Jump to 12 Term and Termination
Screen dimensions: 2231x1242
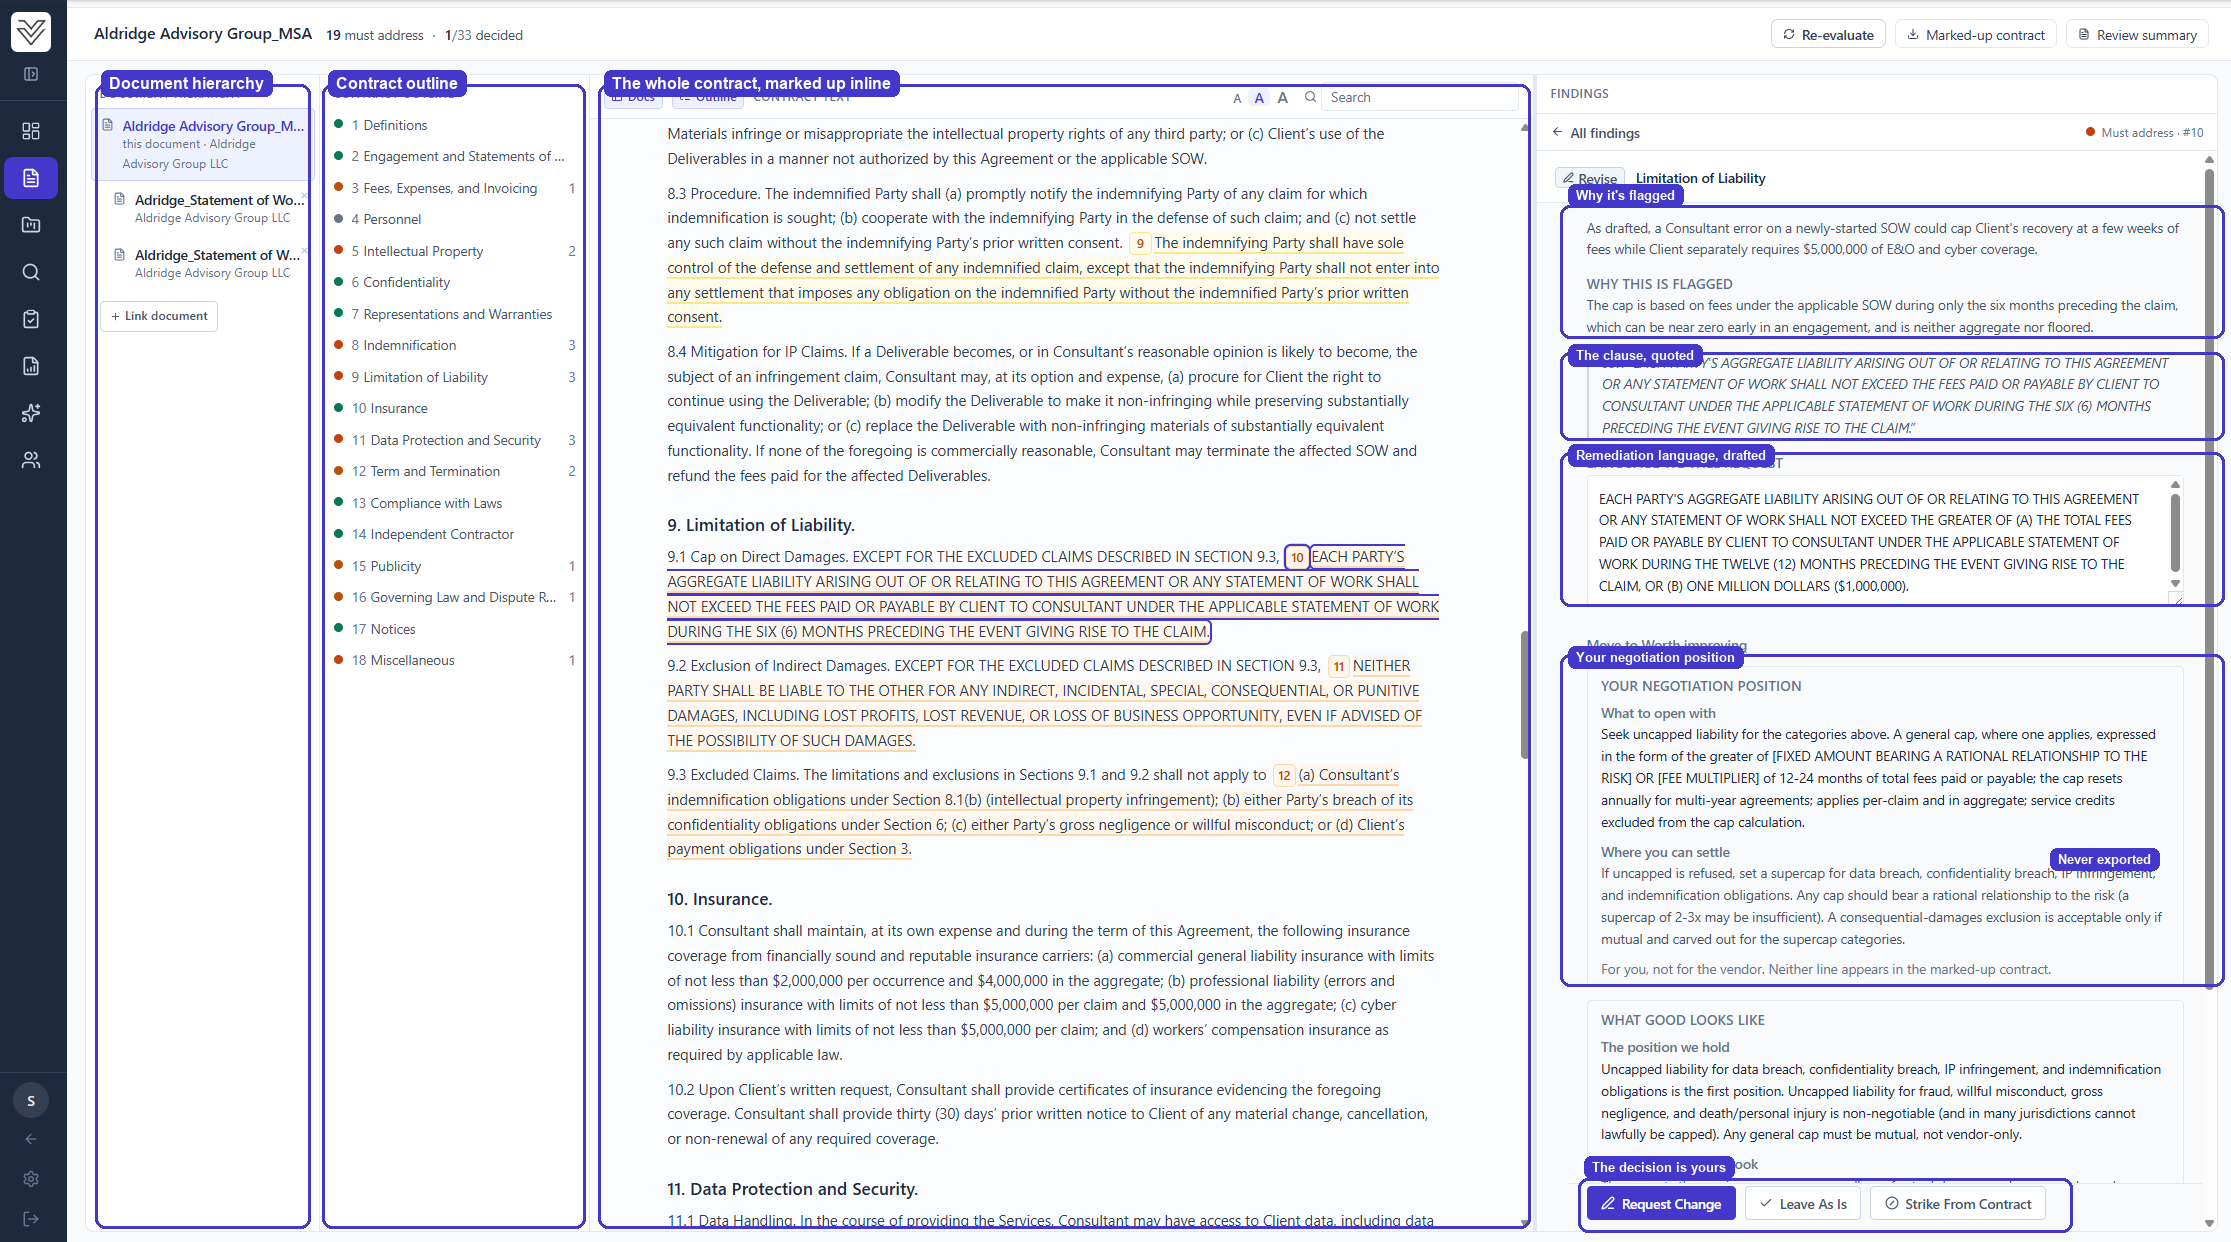pyautogui.click(x=454, y=471)
